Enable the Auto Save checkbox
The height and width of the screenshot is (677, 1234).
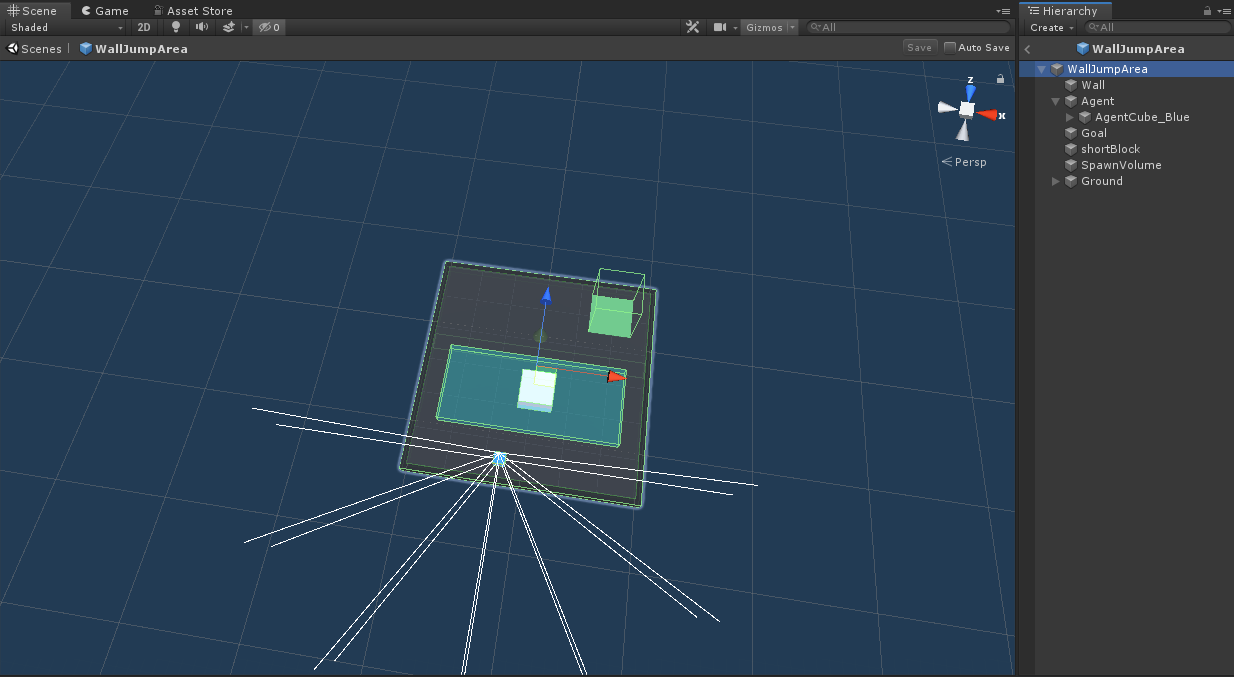[x=950, y=47]
